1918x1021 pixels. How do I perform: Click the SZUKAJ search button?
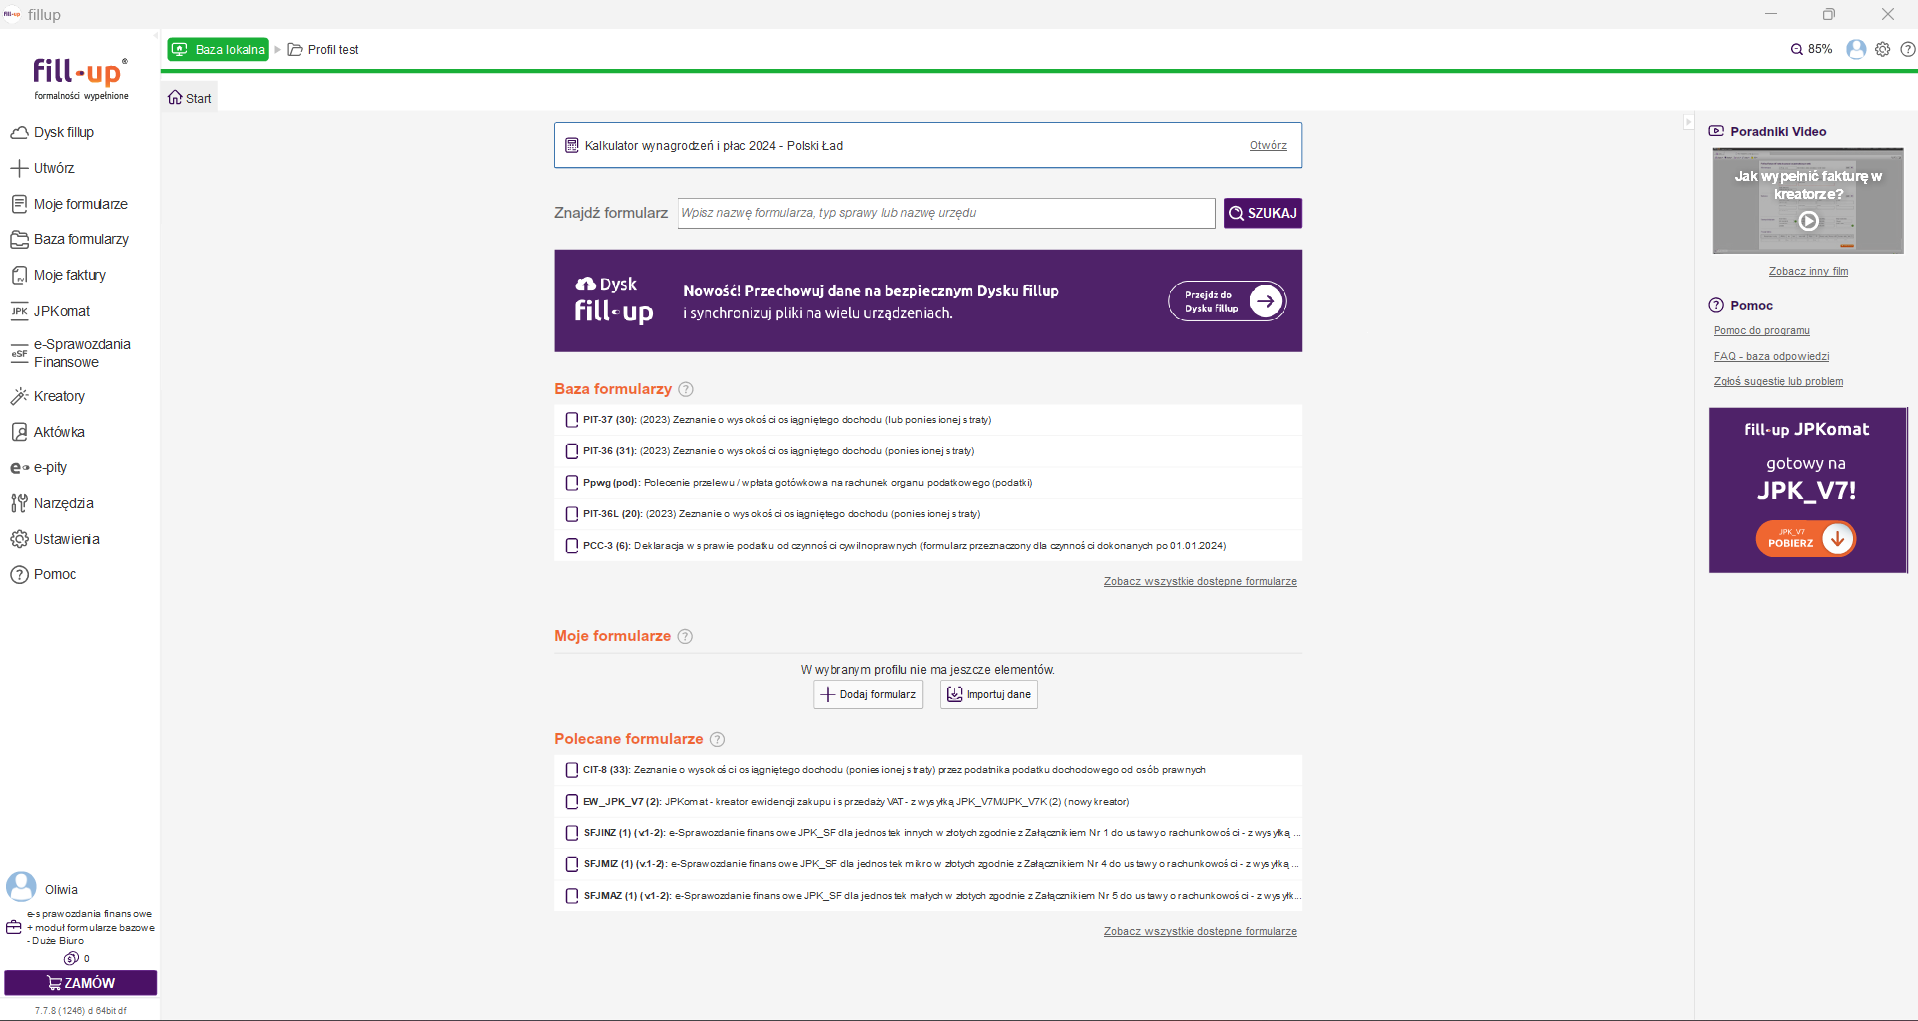(x=1262, y=213)
